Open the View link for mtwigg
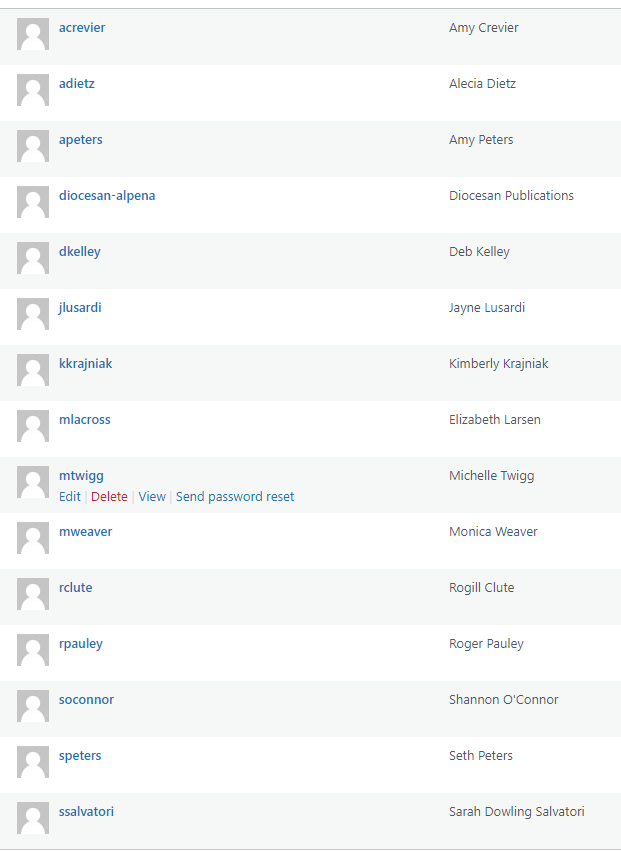 (x=152, y=497)
